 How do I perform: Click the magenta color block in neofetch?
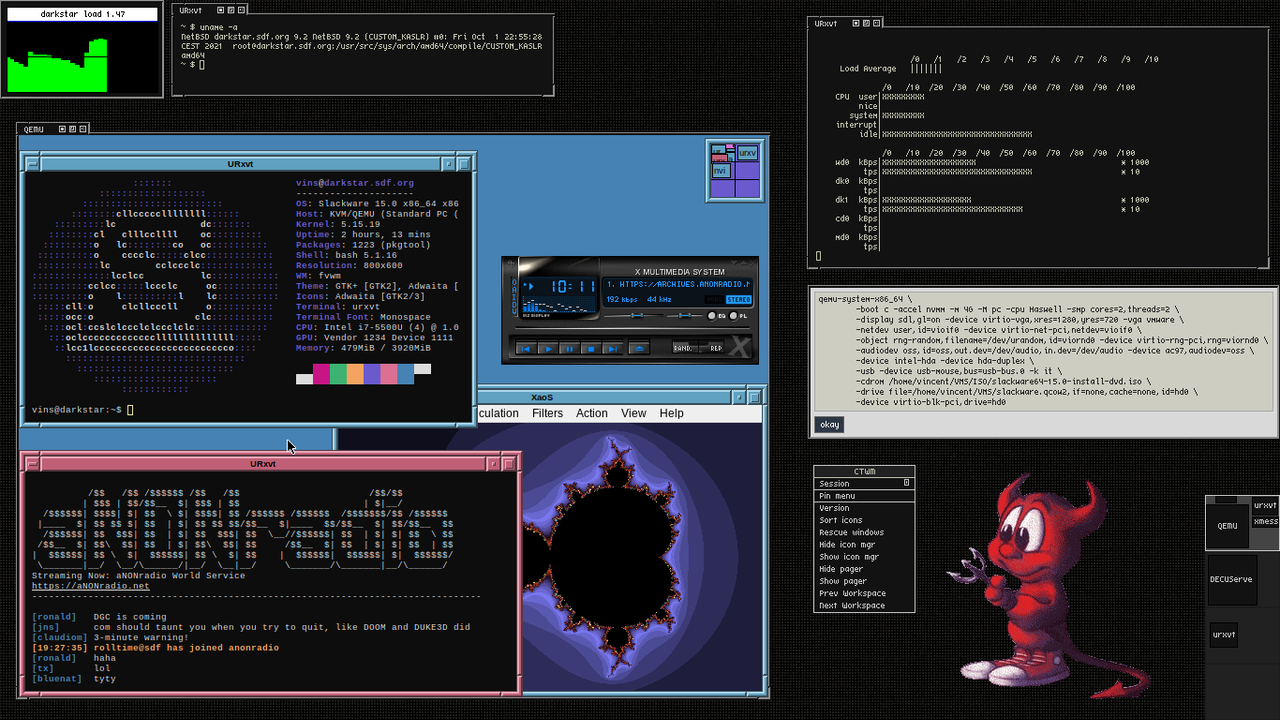(x=321, y=374)
